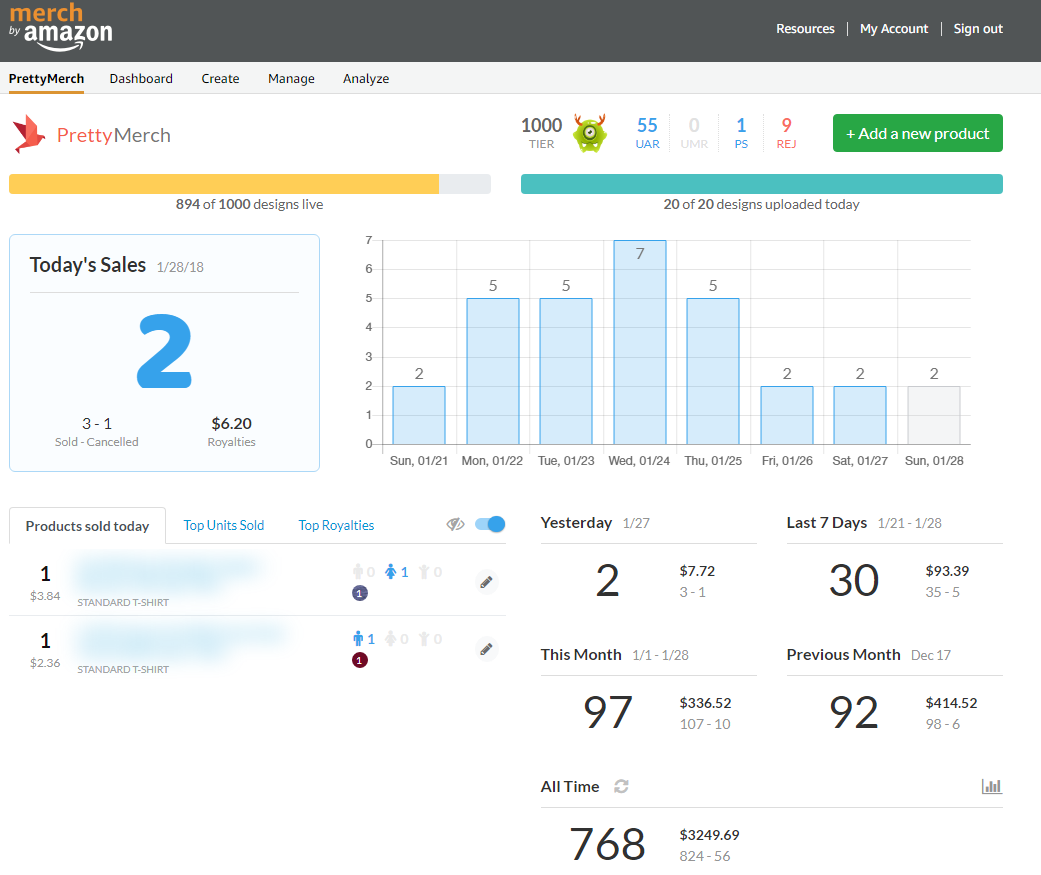Viewport: 1041px width, 875px height.
Task: Click the 9 REJ counter
Action: pyautogui.click(x=786, y=133)
